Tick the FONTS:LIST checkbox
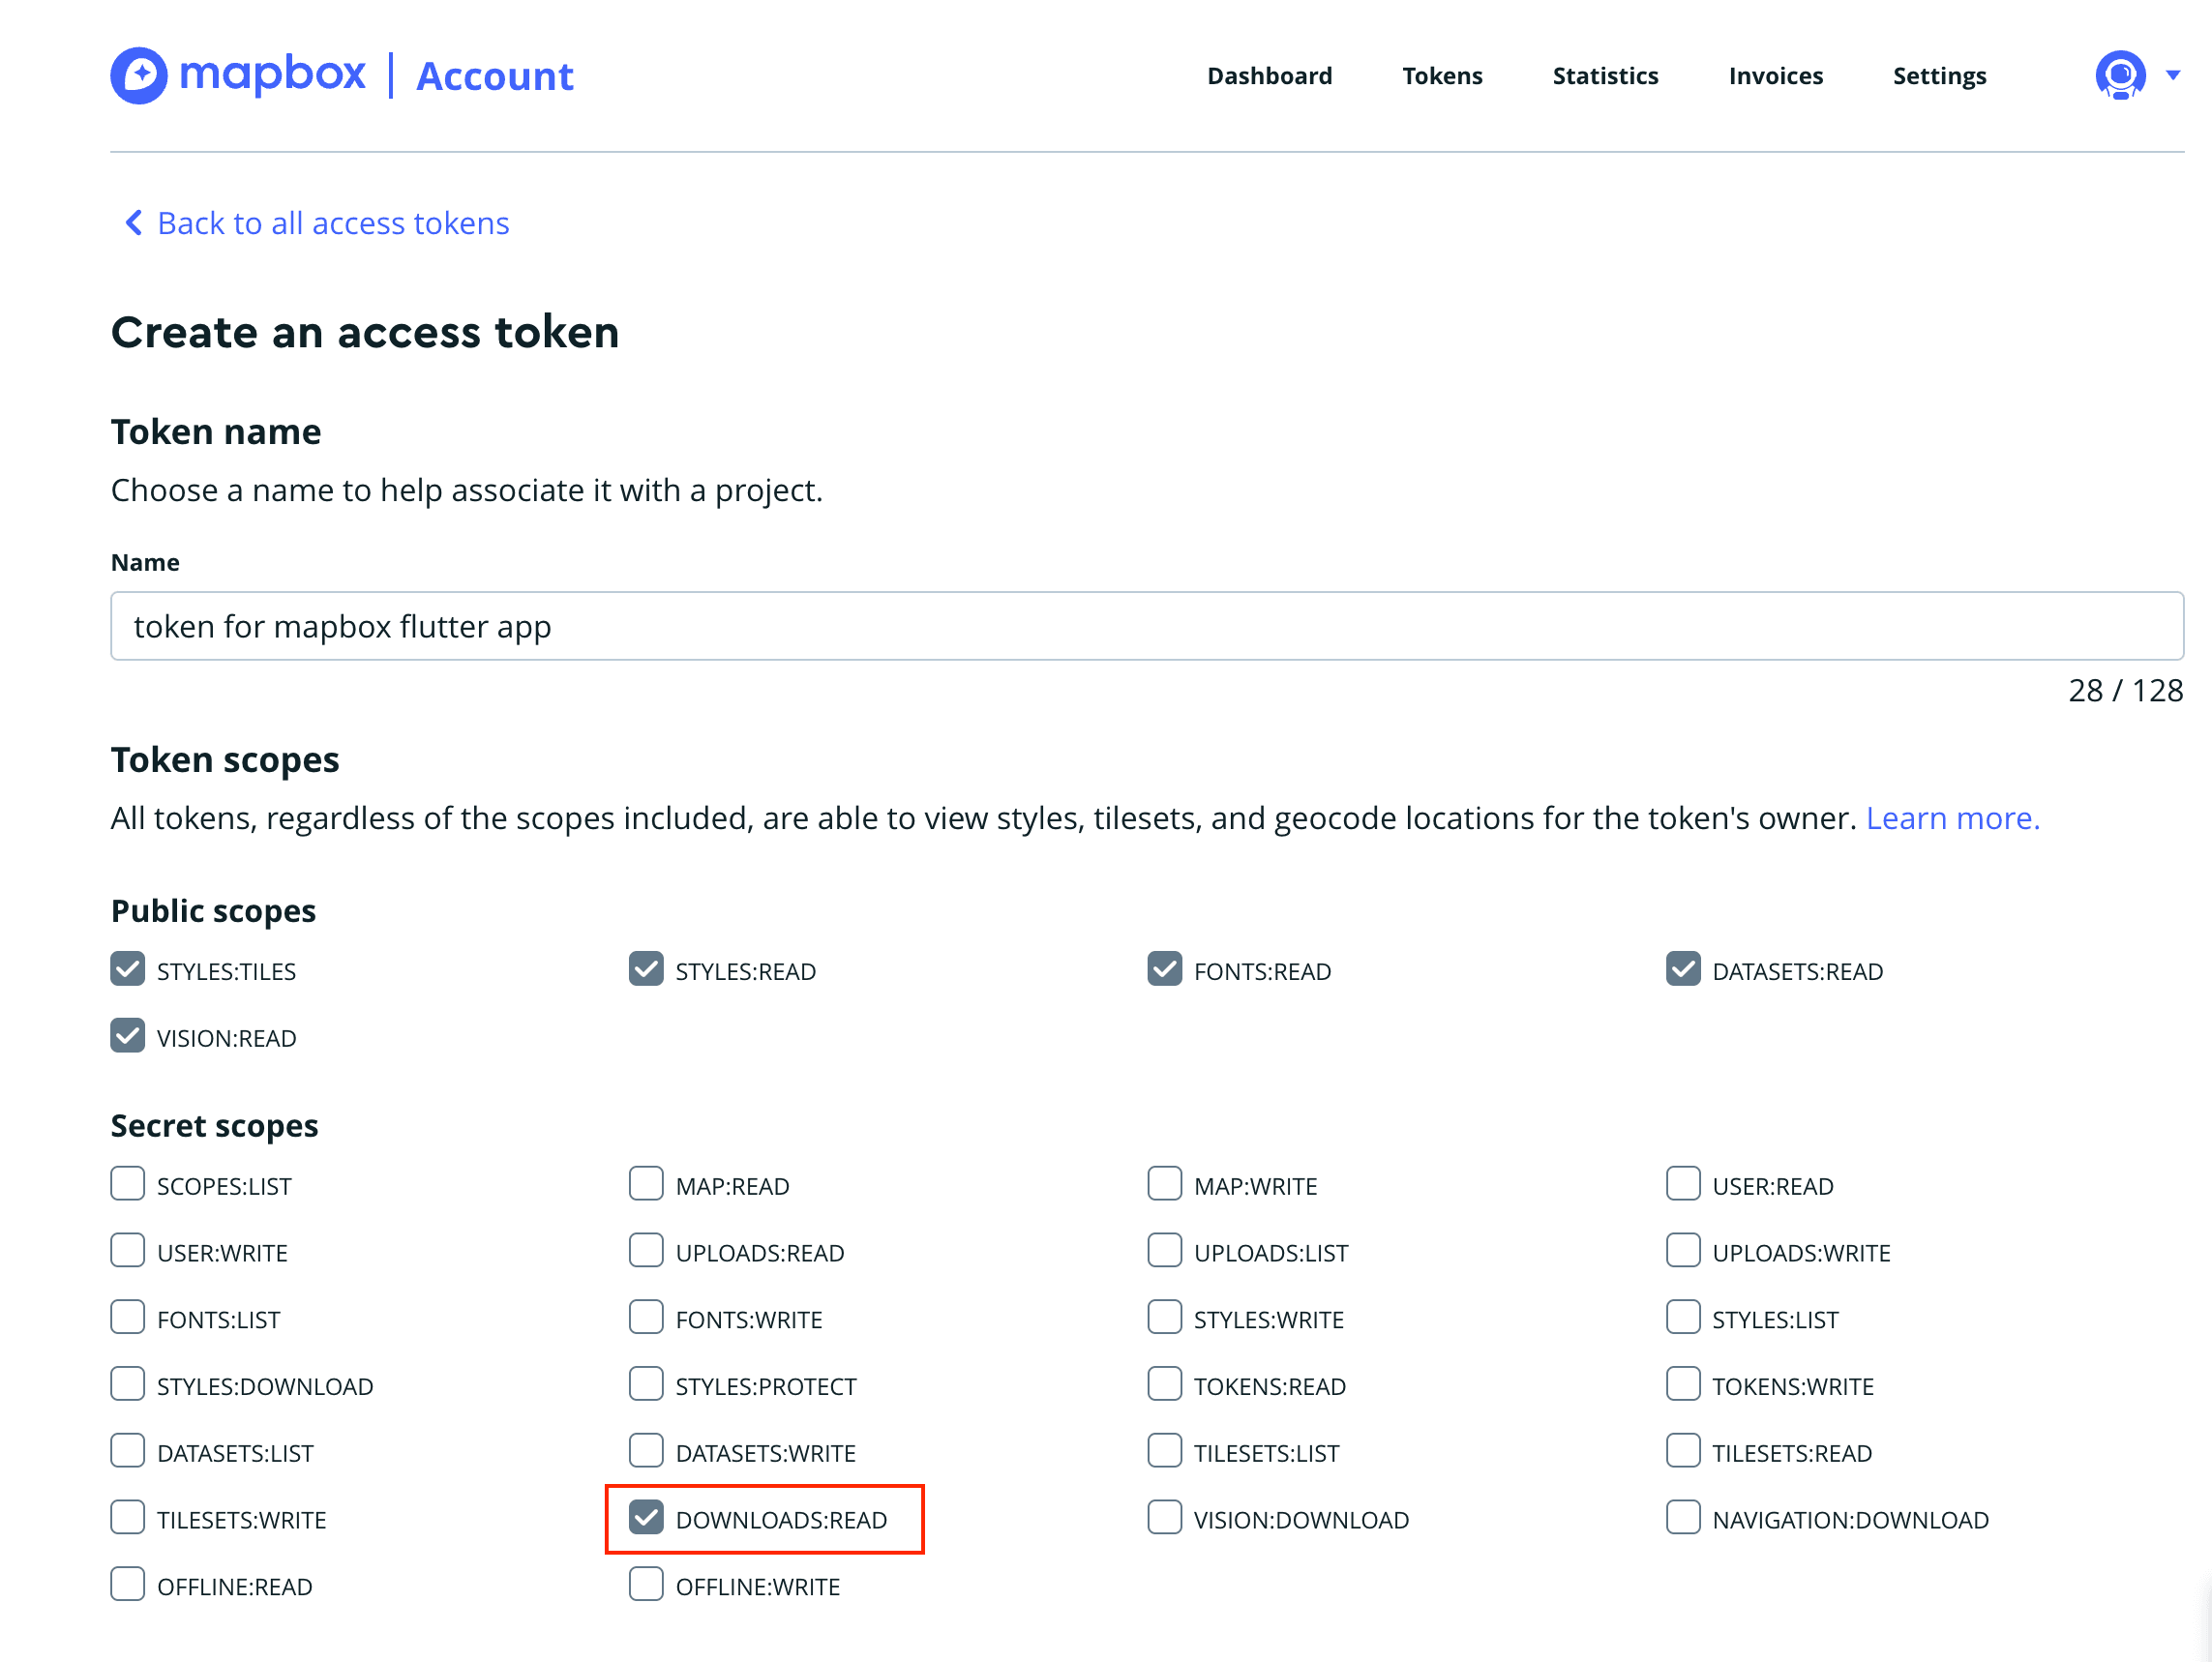2212x1662 pixels. (128, 1318)
